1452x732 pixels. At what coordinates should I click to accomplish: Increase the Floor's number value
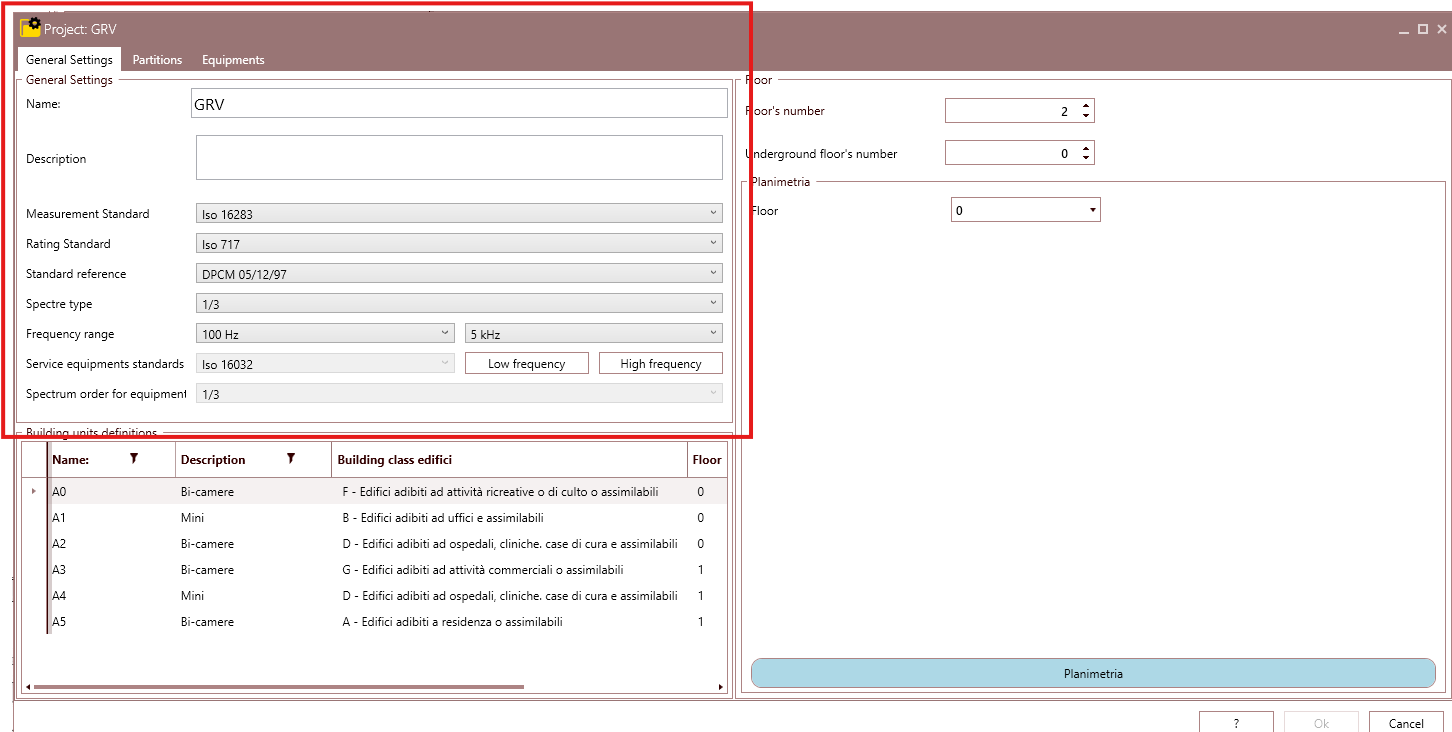(x=1086, y=105)
